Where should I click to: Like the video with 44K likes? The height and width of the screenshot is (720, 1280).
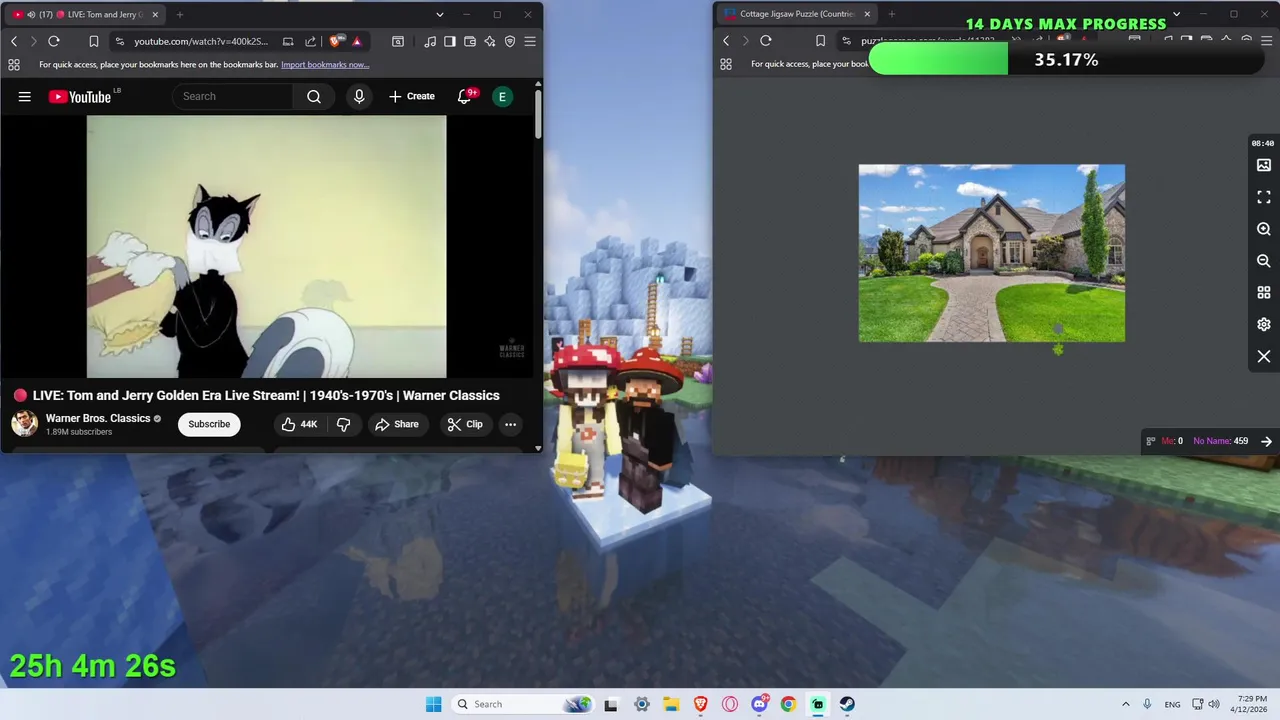[x=299, y=424]
